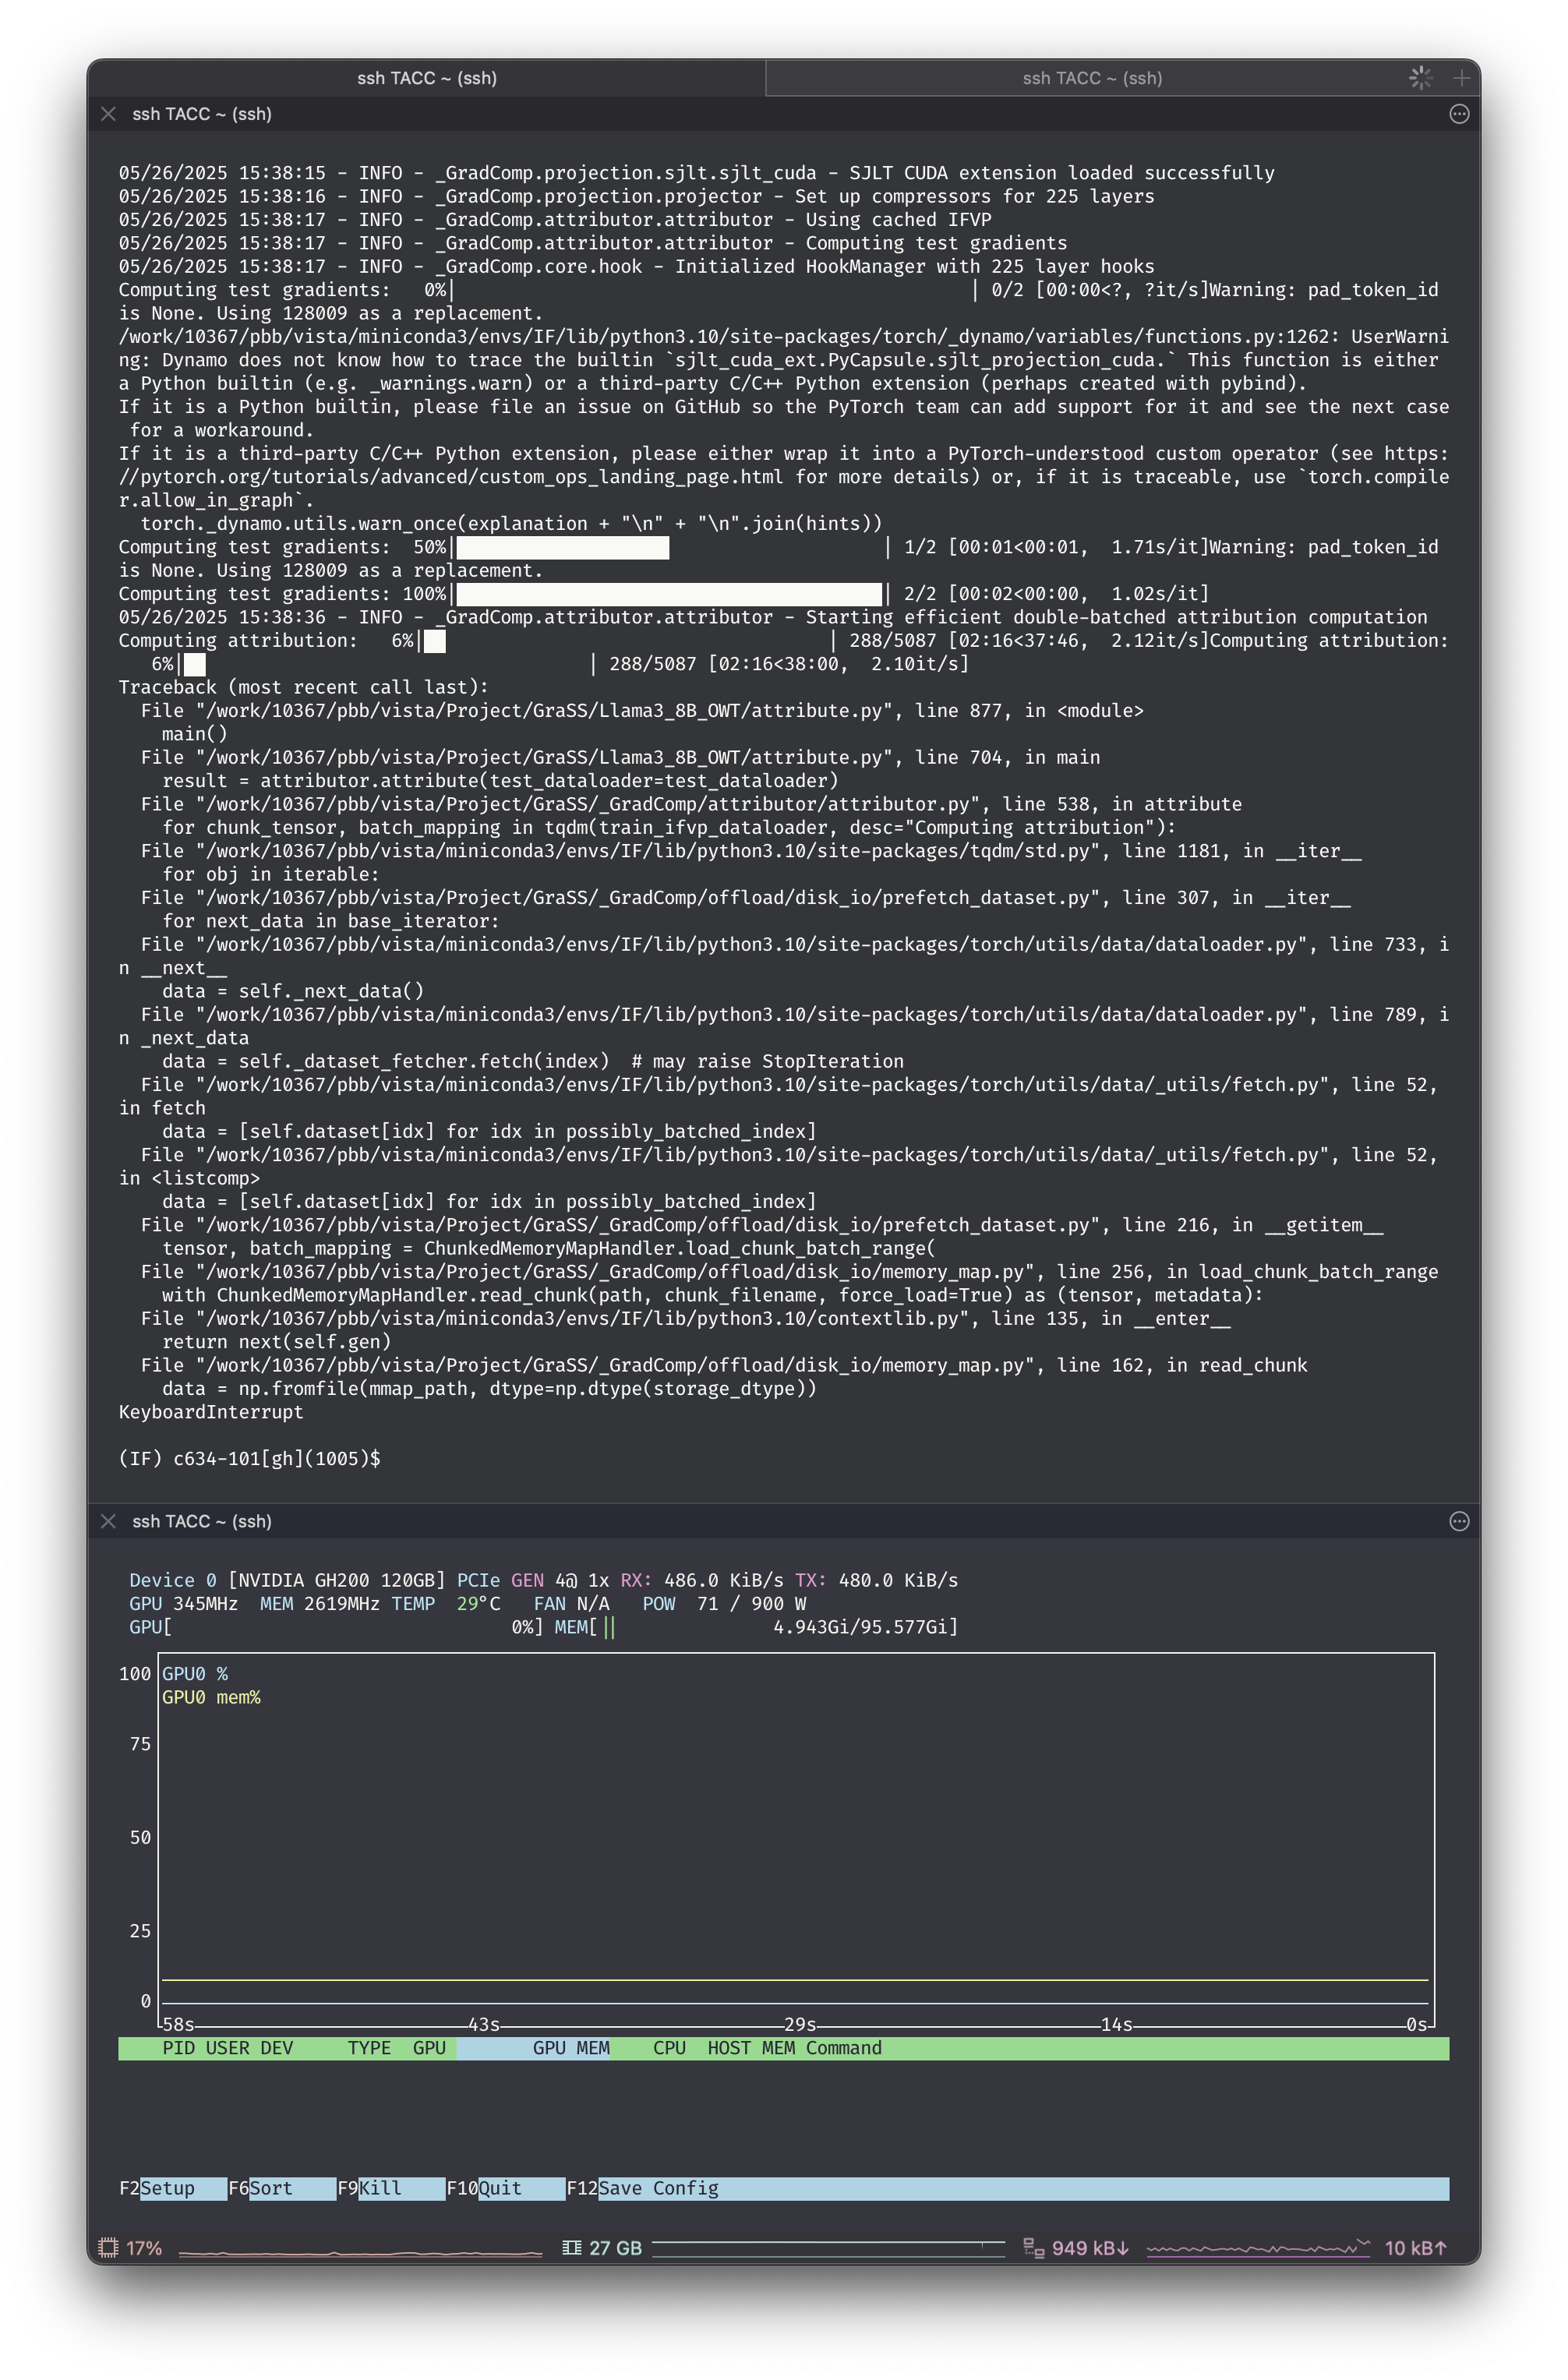
Task: Click 'Set up compressors for 225 layers' text
Action: pos(974,196)
